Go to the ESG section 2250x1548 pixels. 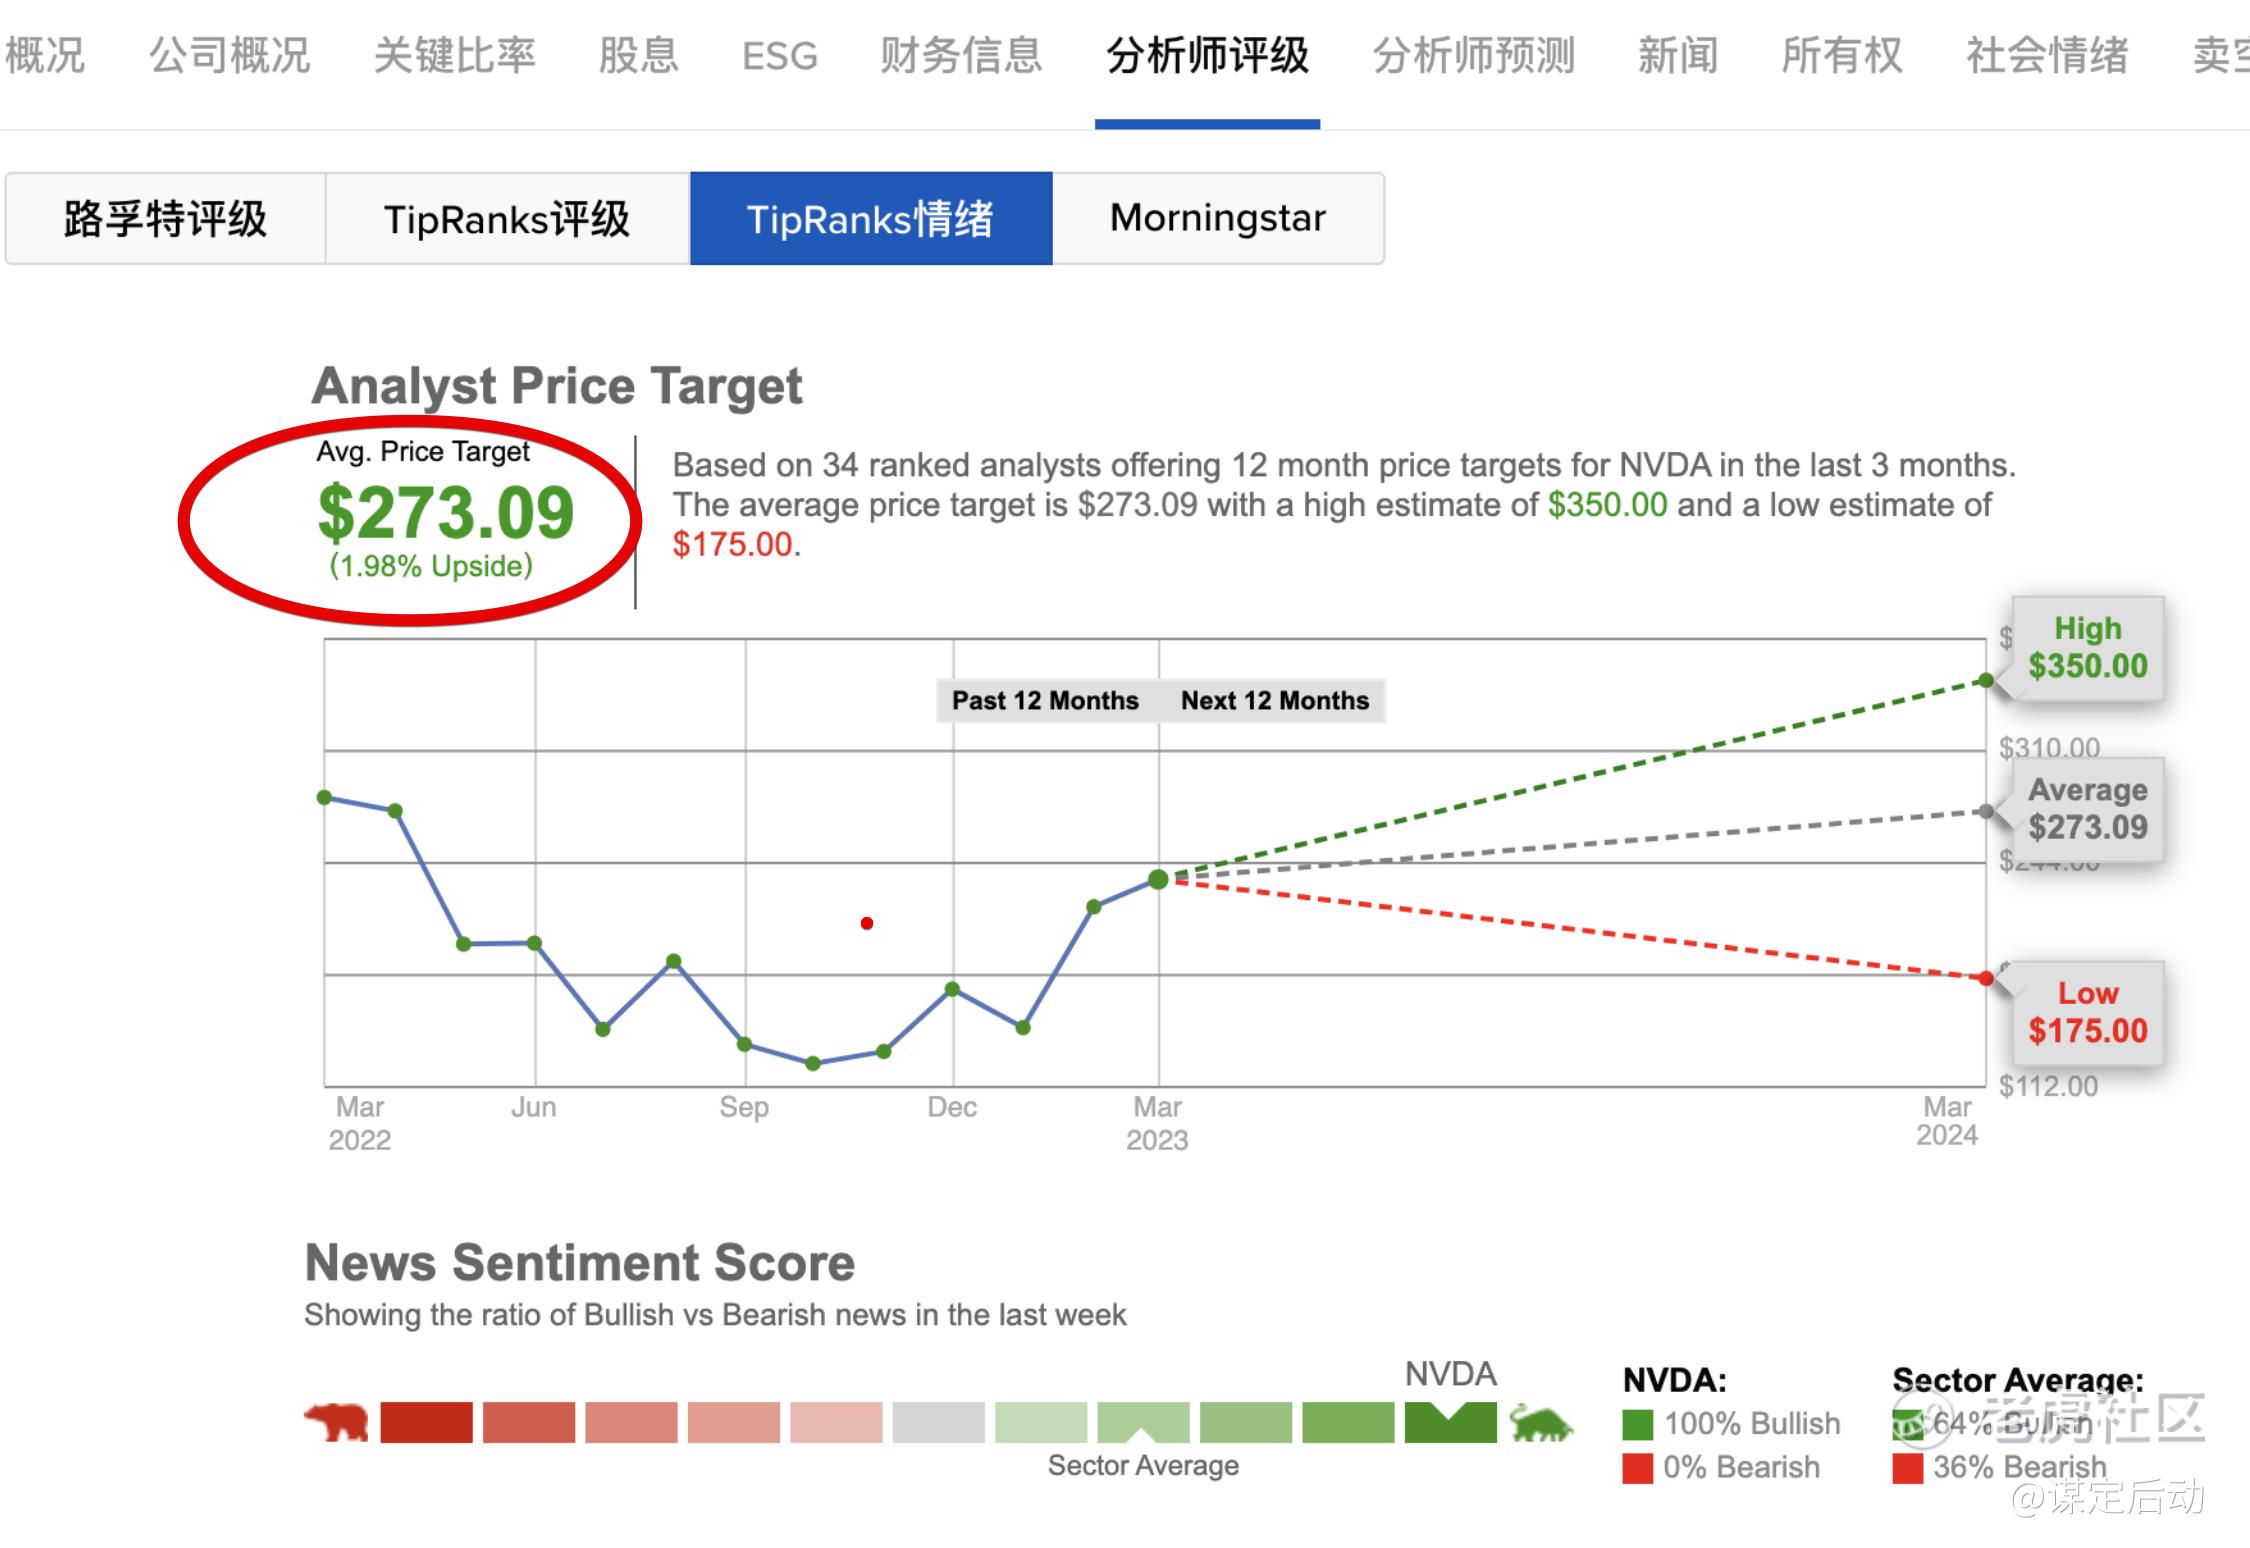(779, 55)
